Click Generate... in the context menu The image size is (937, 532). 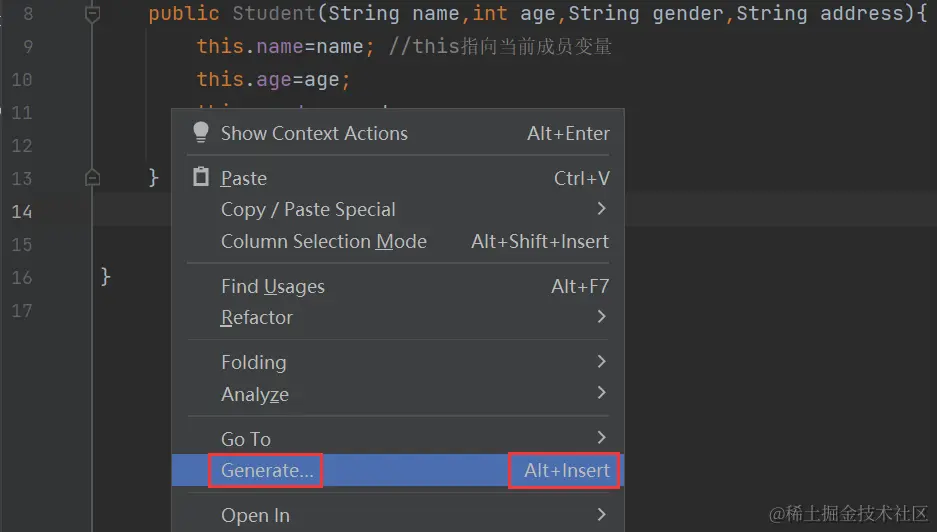coord(266,470)
